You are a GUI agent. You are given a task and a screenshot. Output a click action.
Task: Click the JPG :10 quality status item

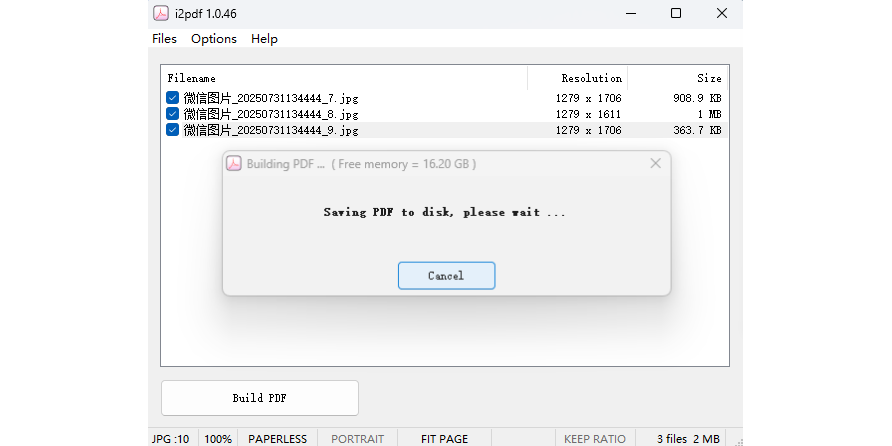pyautogui.click(x=170, y=438)
